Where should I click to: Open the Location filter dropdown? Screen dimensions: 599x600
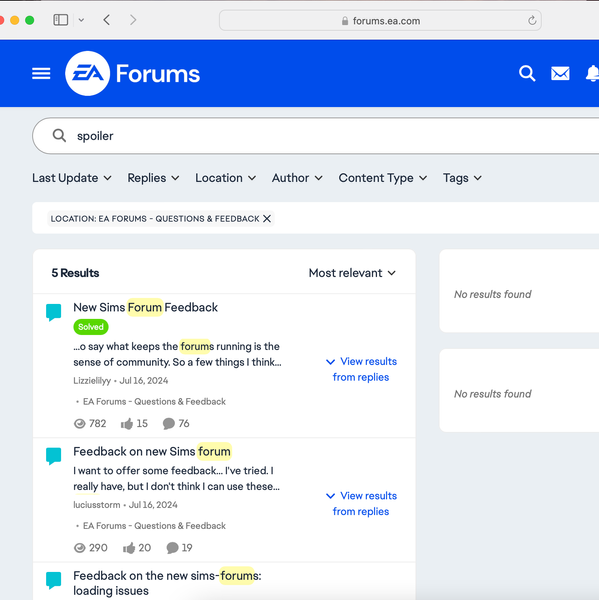(225, 178)
